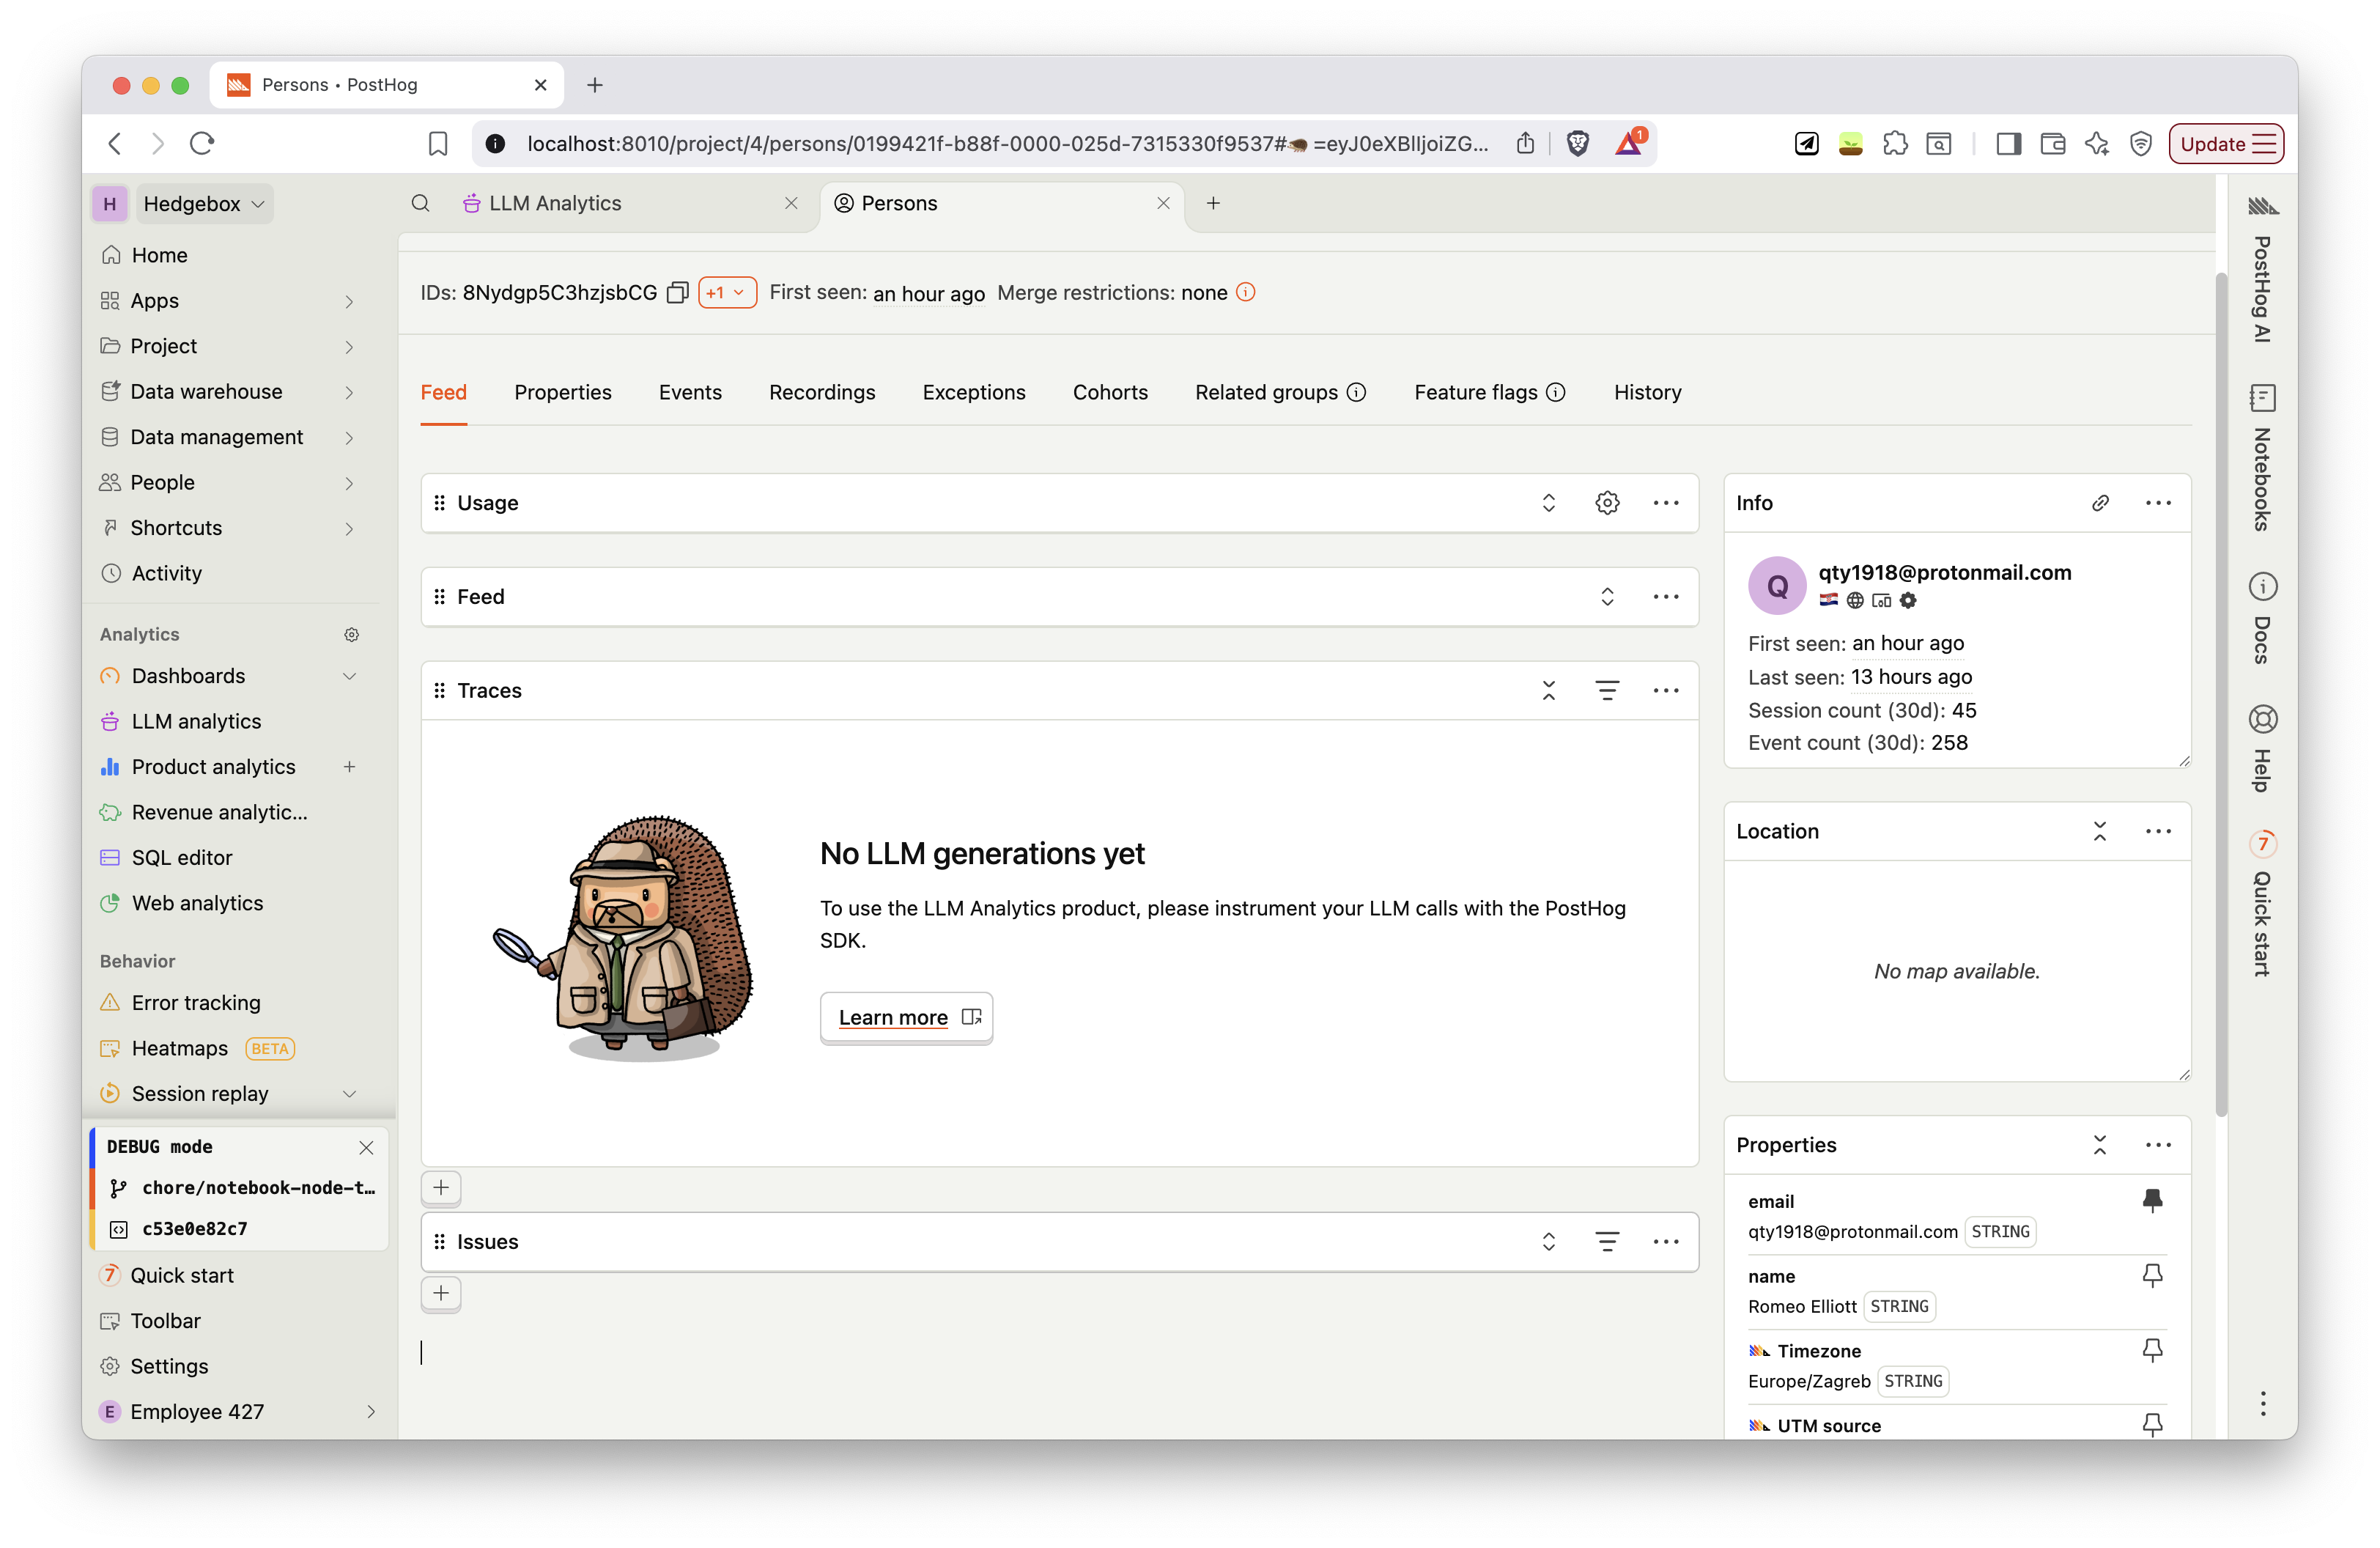This screenshot has width=2380, height=1548.
Task: Expand the +1 additional IDs dropdown
Action: [x=727, y=293]
